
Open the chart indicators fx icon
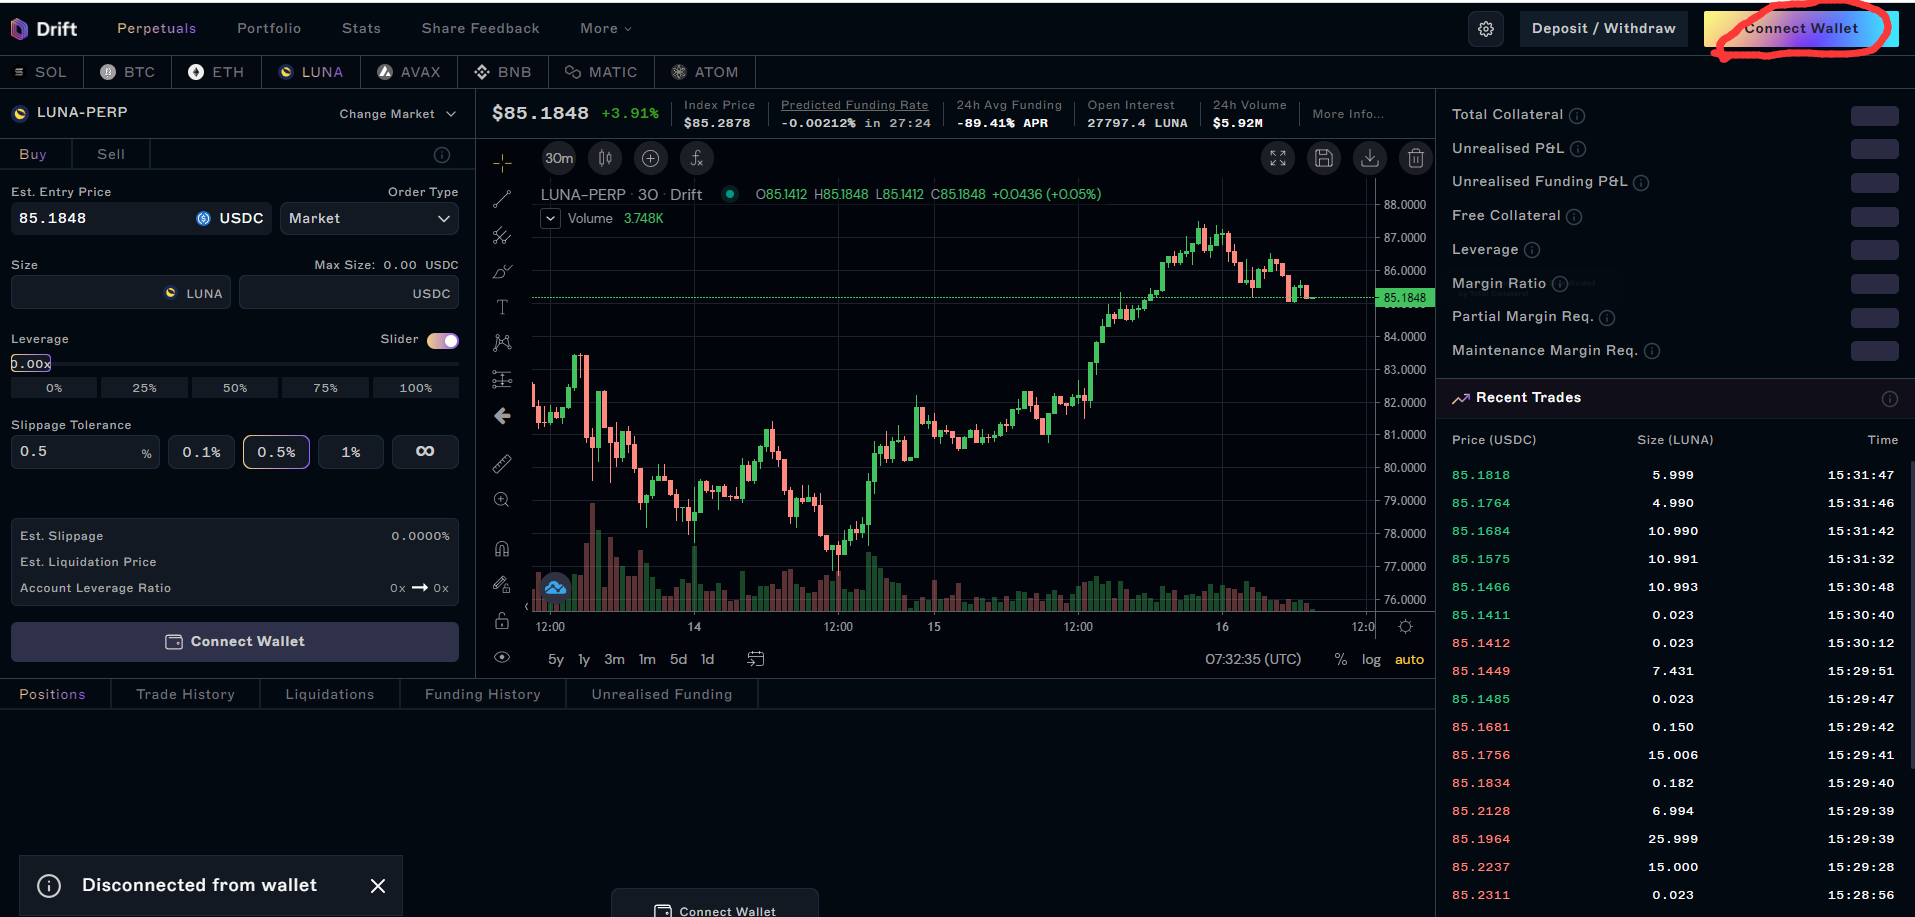tap(697, 158)
